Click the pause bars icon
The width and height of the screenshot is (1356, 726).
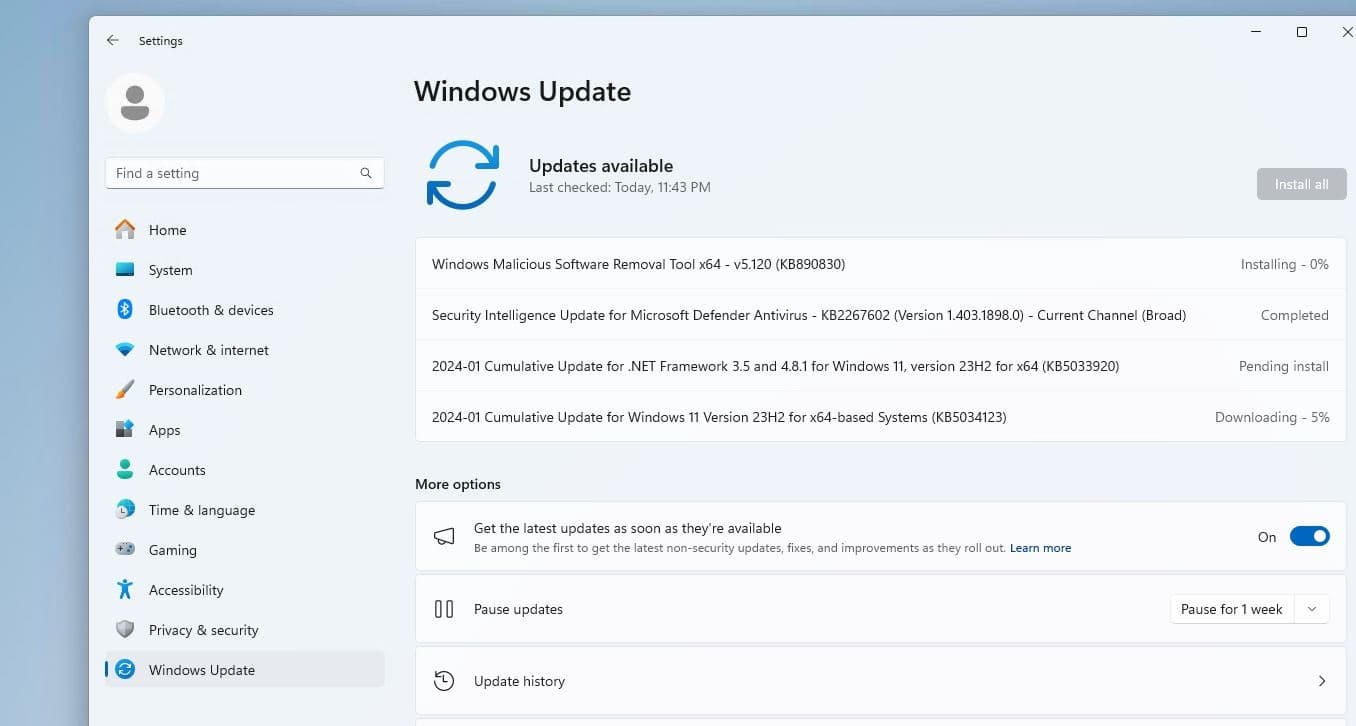coord(444,609)
